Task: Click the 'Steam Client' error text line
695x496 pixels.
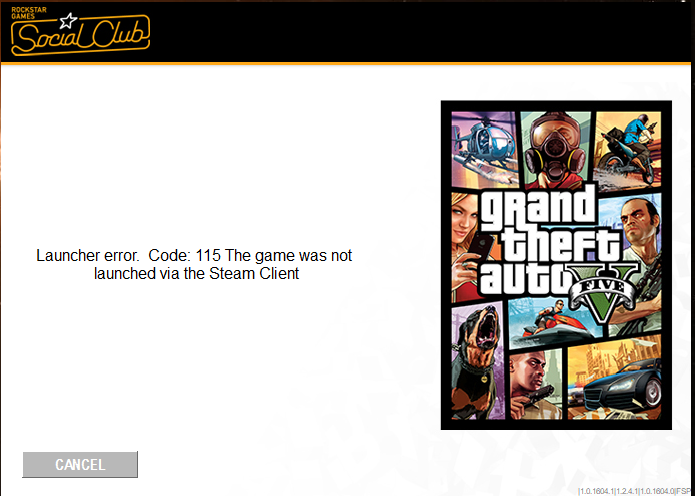Action: click(x=196, y=273)
